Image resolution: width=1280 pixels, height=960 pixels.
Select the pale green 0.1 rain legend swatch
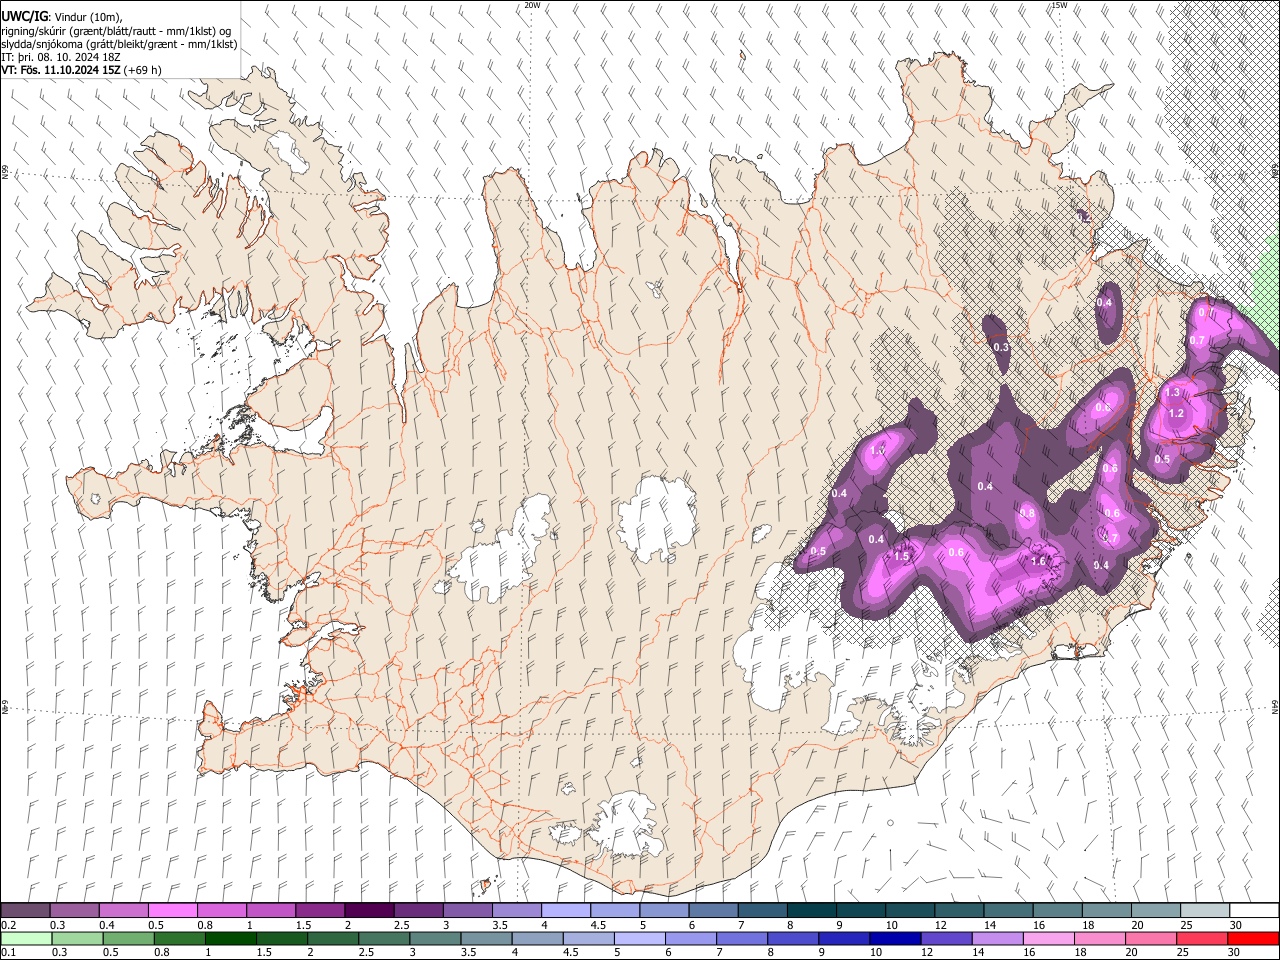coord(26,938)
